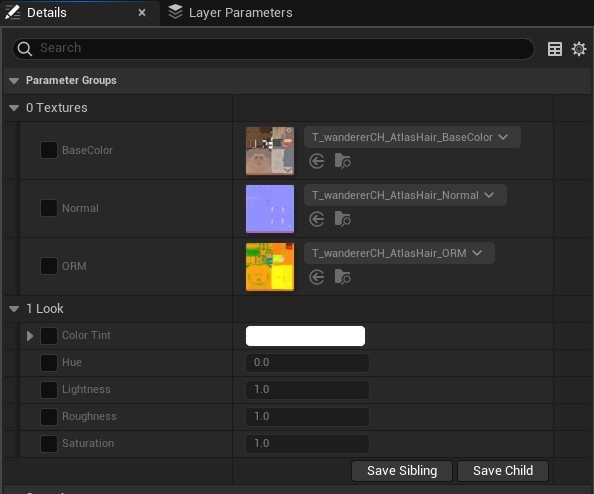Open Details panel settings gear
Viewport: 594px width, 494px height.
point(579,49)
